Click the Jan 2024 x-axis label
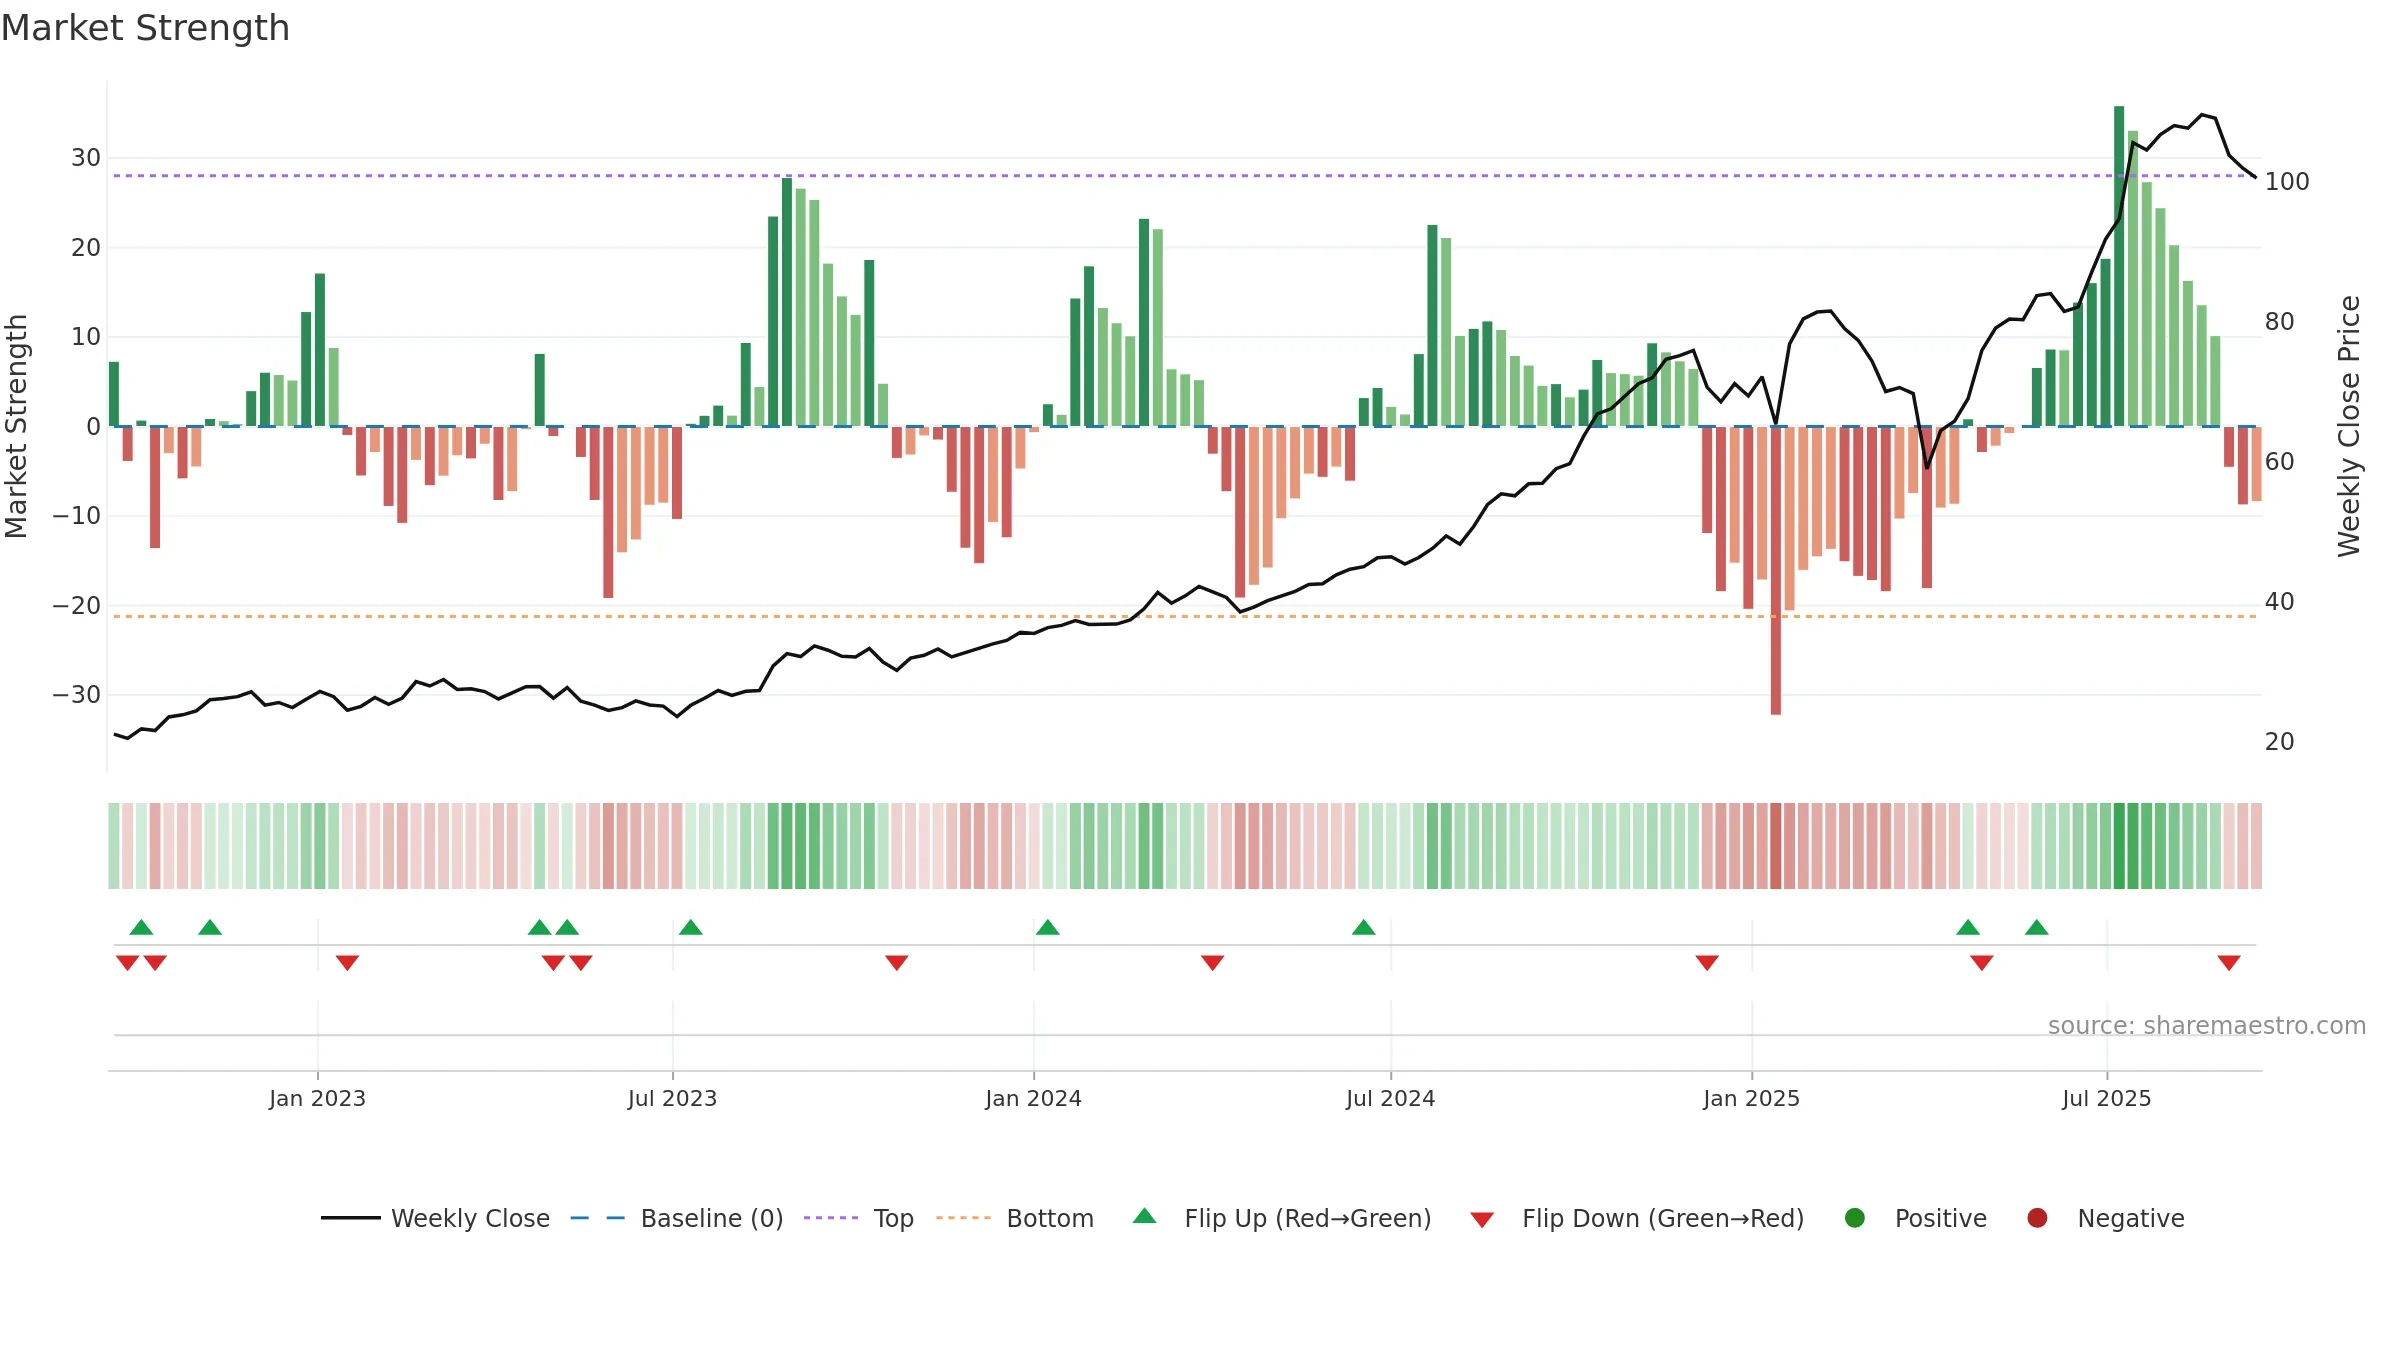Screen dimensions: 2400x1350 [1033, 1098]
